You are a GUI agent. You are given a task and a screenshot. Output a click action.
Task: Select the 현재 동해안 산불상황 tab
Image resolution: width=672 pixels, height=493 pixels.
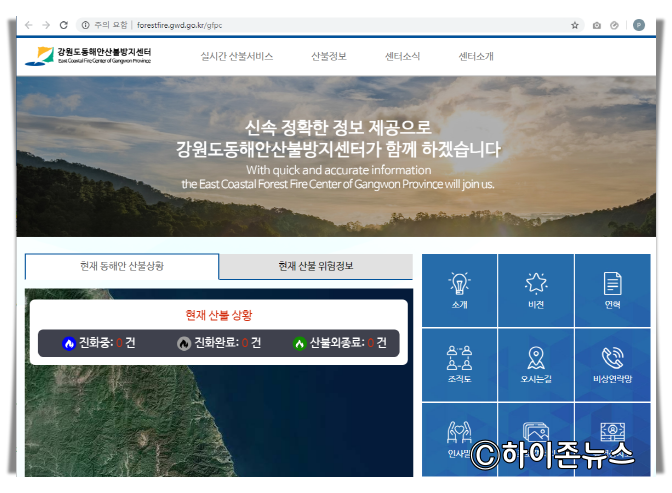122,266
